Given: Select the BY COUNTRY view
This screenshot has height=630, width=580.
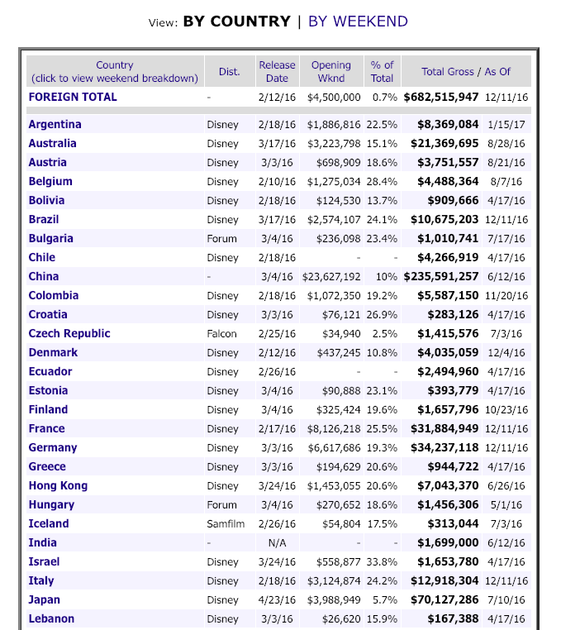Looking at the screenshot, I should pyautogui.click(x=237, y=21).
